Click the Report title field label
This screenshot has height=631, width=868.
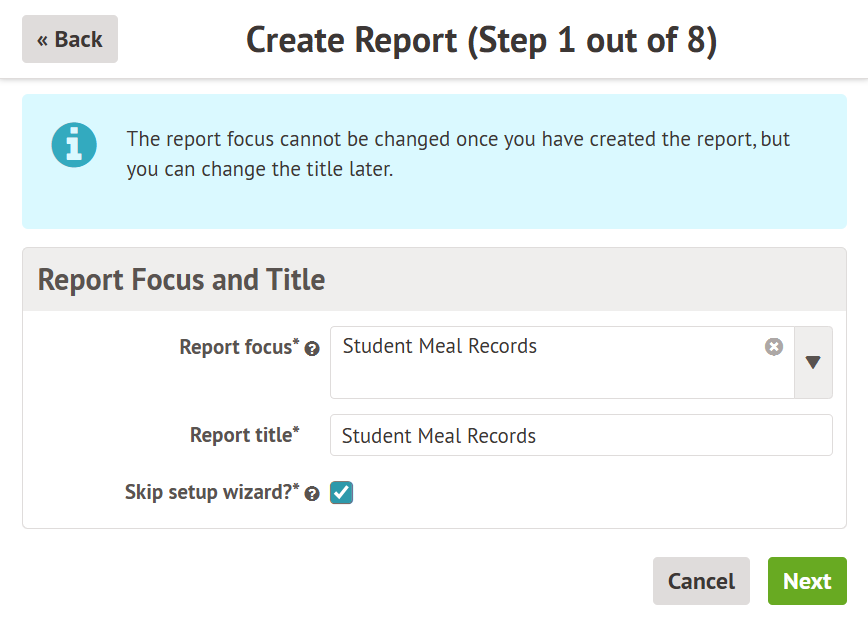[x=240, y=435]
